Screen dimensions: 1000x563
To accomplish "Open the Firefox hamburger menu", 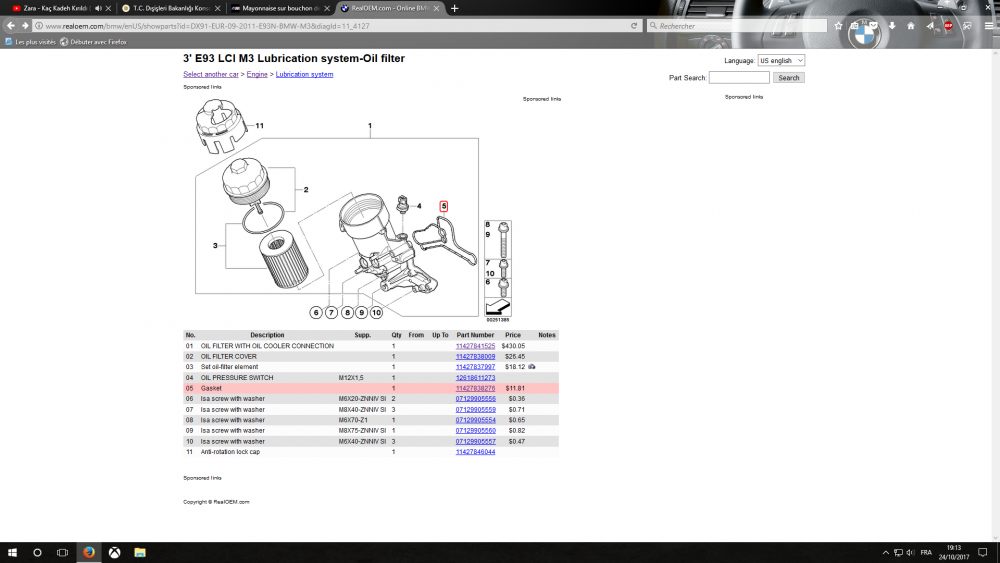I will [x=989, y=26].
